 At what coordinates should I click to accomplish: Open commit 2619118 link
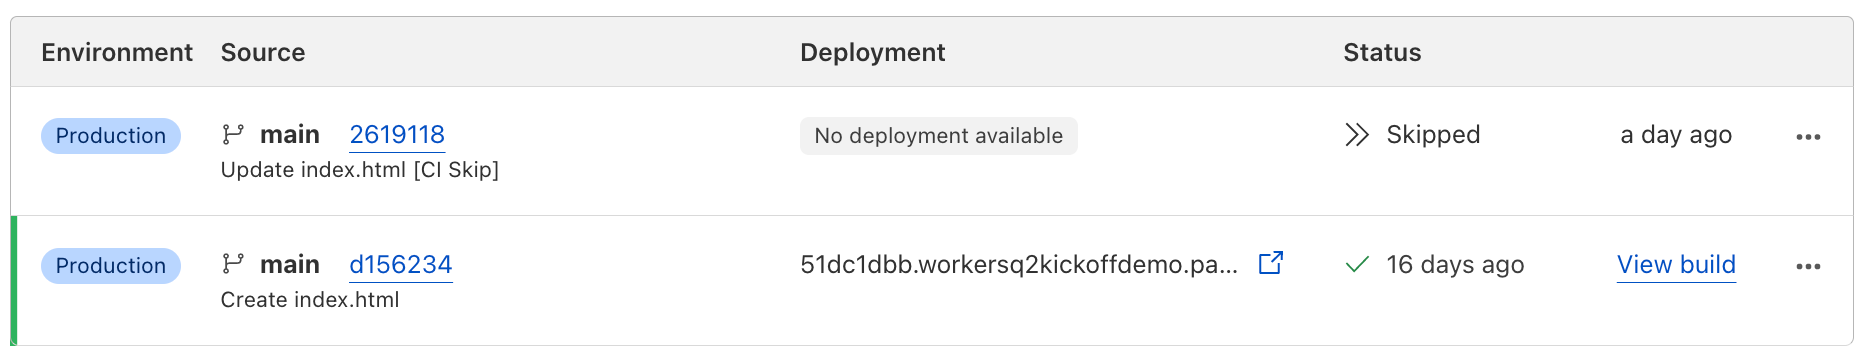pos(397,135)
